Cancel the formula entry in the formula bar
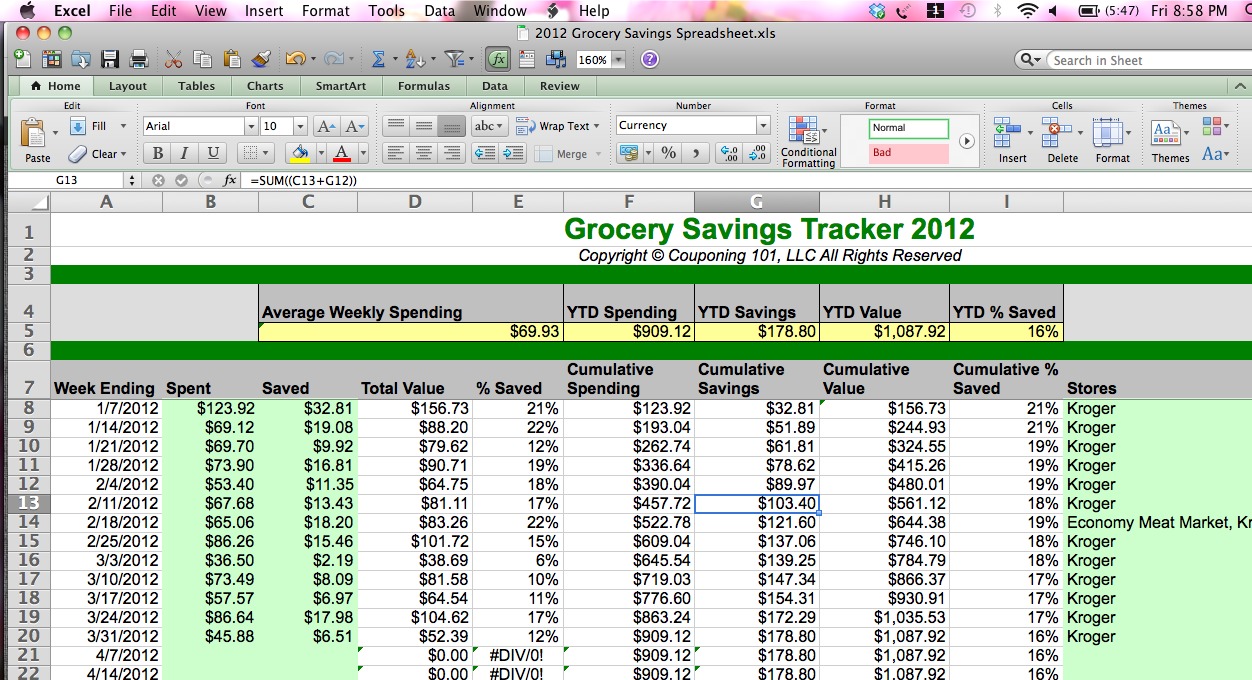The height and width of the screenshot is (680, 1252). pyautogui.click(x=158, y=180)
